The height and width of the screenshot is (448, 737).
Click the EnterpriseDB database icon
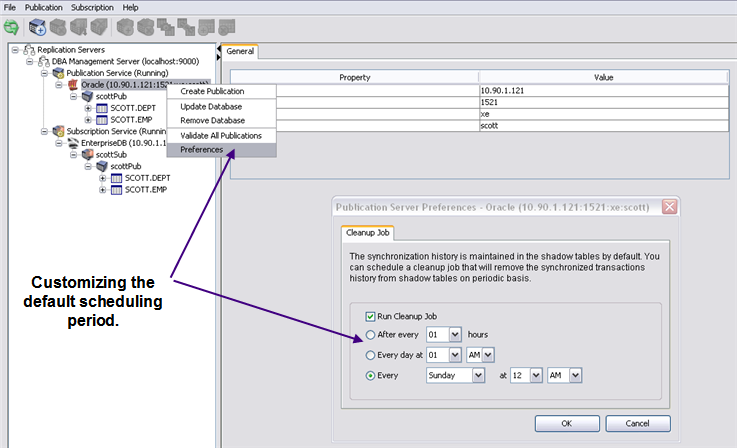(x=73, y=143)
